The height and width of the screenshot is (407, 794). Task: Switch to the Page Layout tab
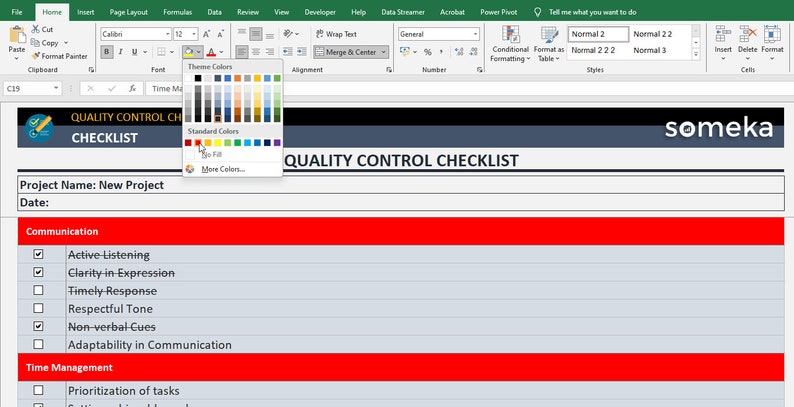129,12
